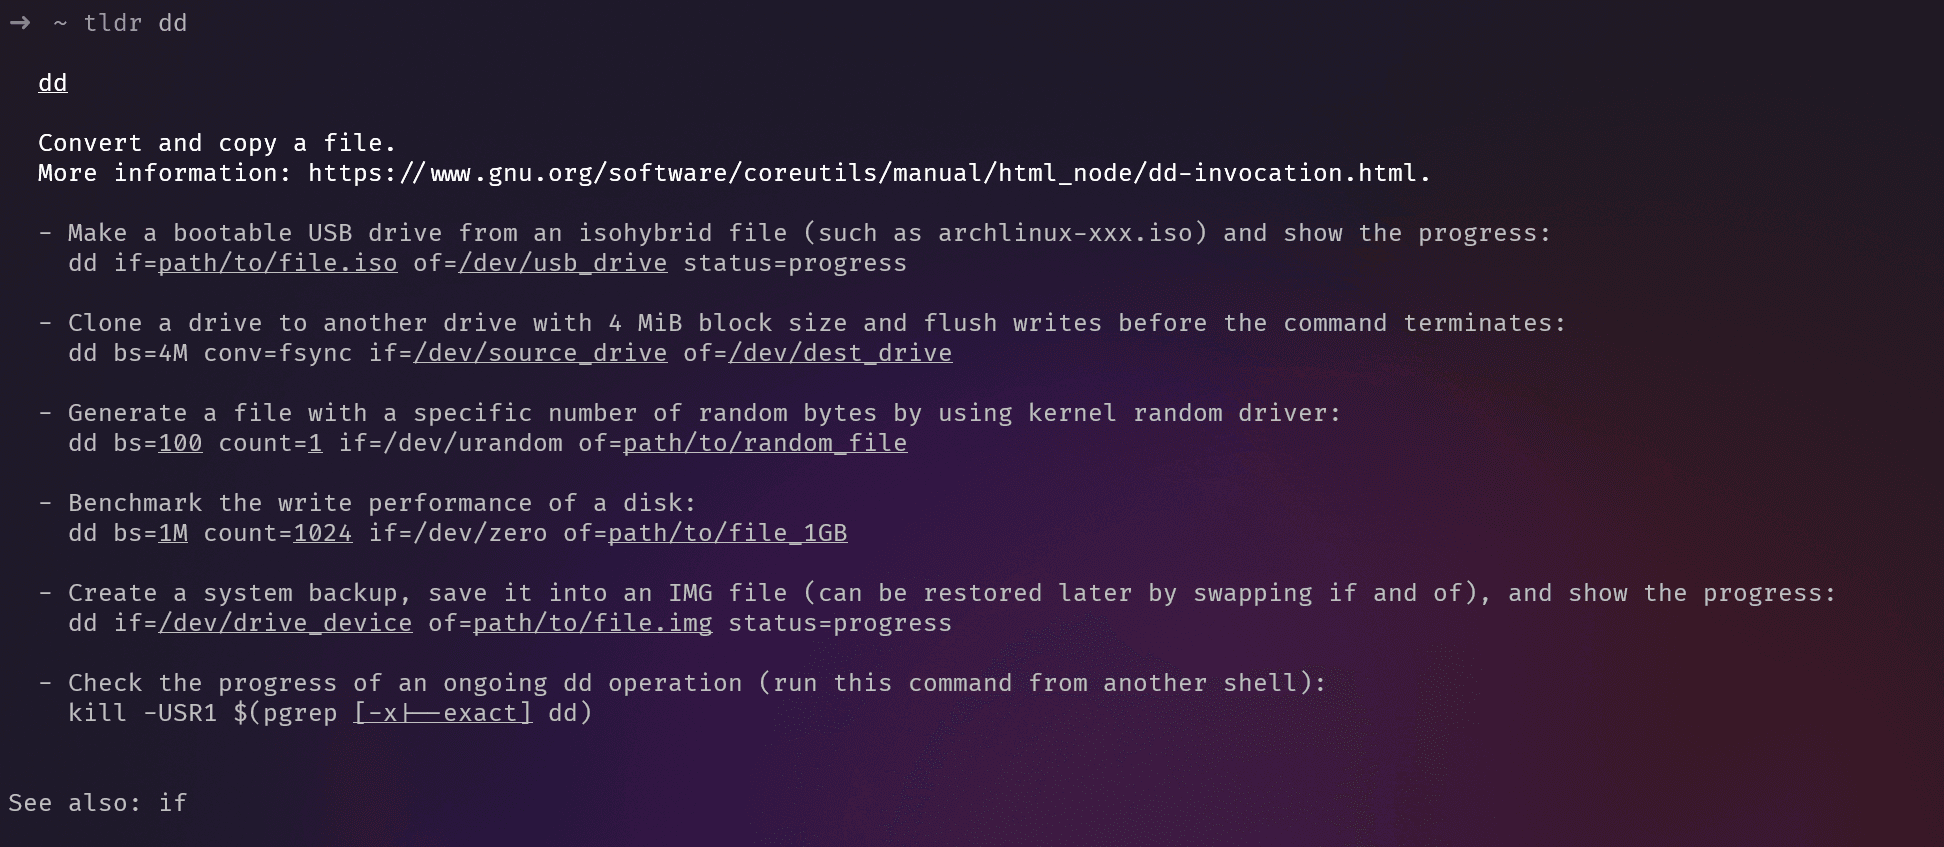Click underlined path/to/file.iso placeholder
This screenshot has width=1944, height=847.
[277, 263]
